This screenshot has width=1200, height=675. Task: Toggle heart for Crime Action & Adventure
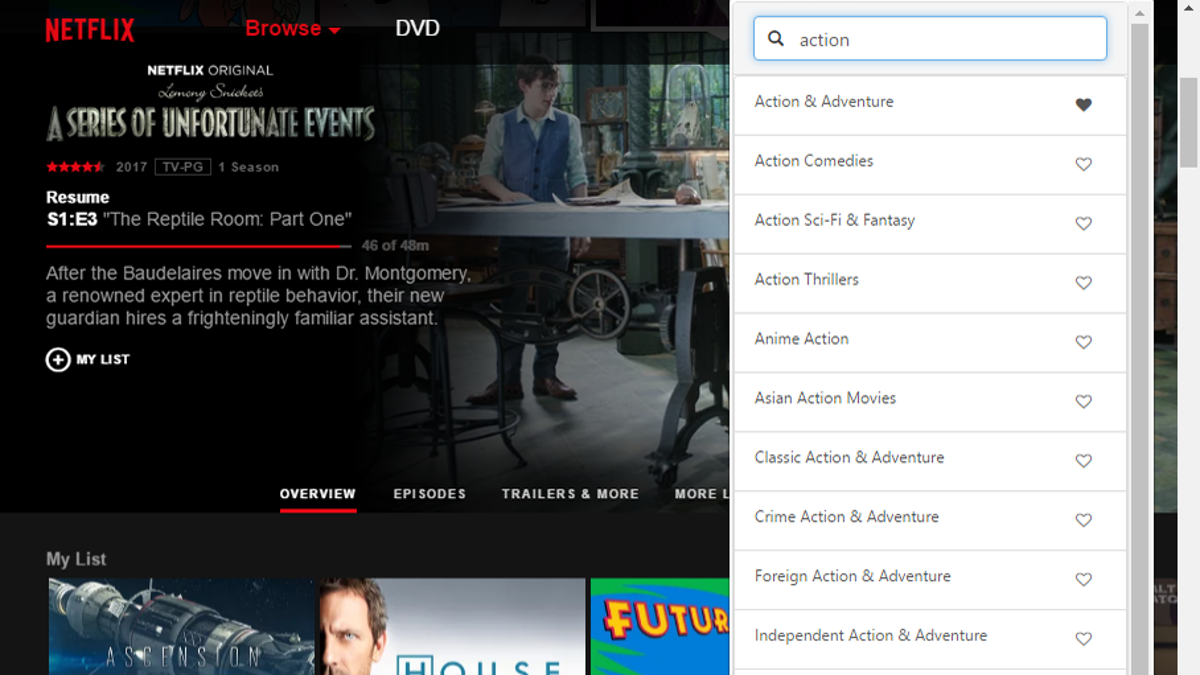click(1083, 520)
